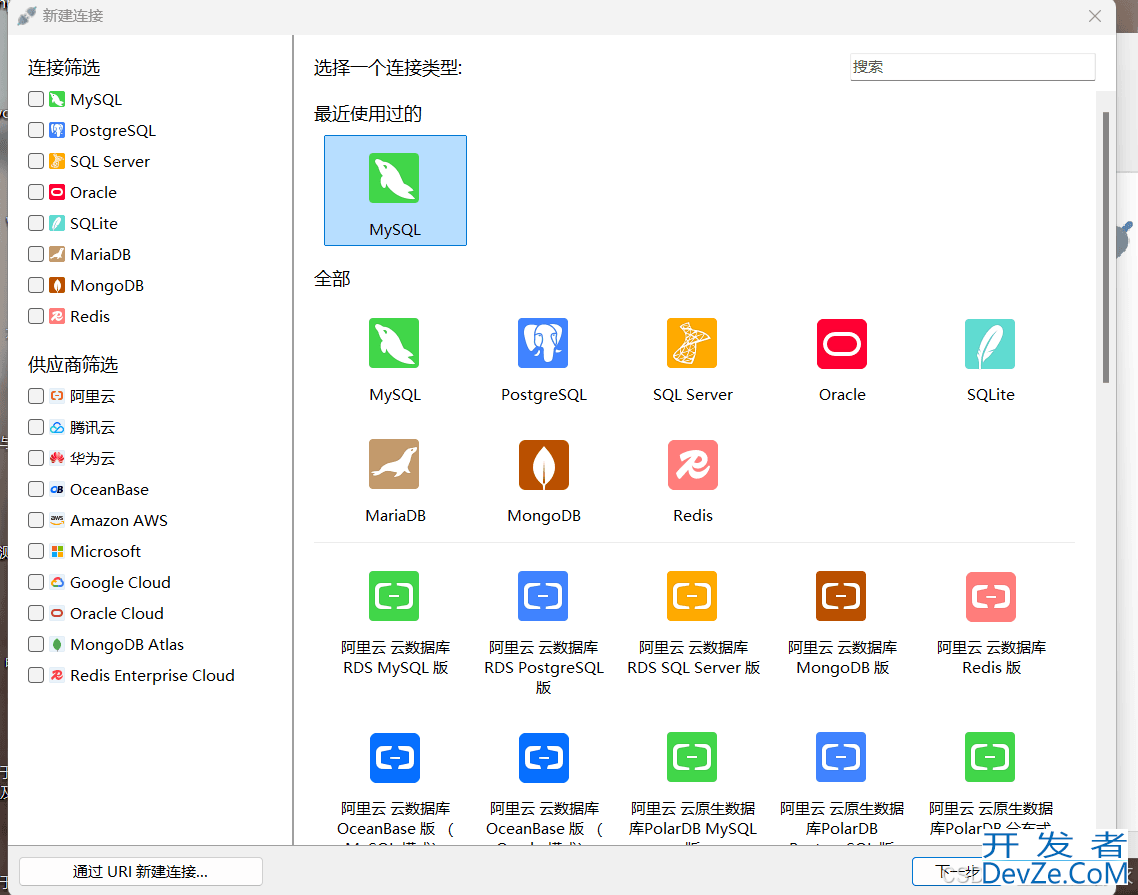Viewport: 1138px width, 895px height.
Task: Enable the Redis Enterprise Cloud checkbox
Action: 36,675
